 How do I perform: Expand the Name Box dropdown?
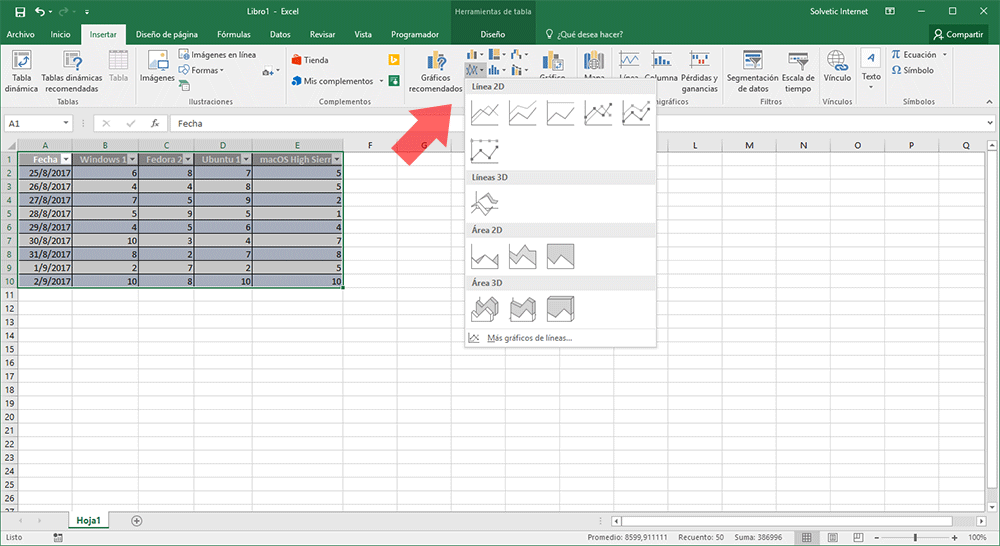[x=66, y=123]
